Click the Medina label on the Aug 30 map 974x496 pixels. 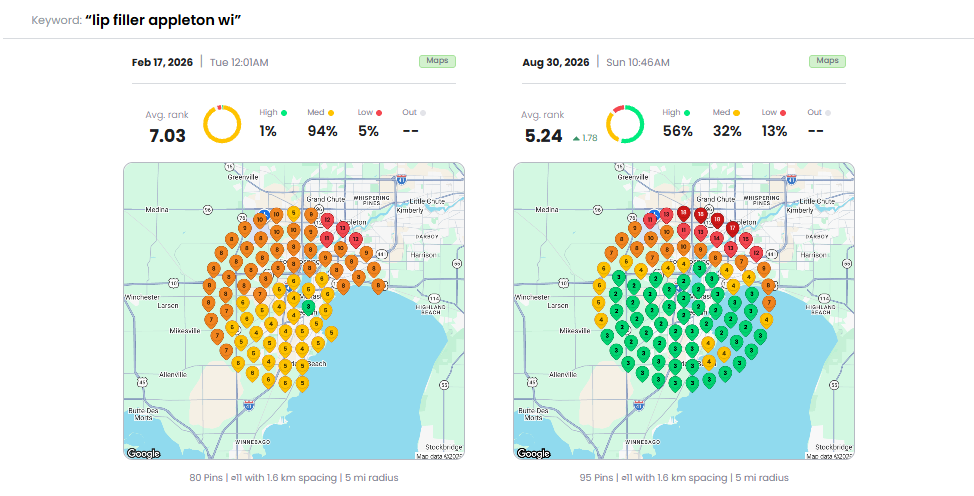(x=547, y=209)
